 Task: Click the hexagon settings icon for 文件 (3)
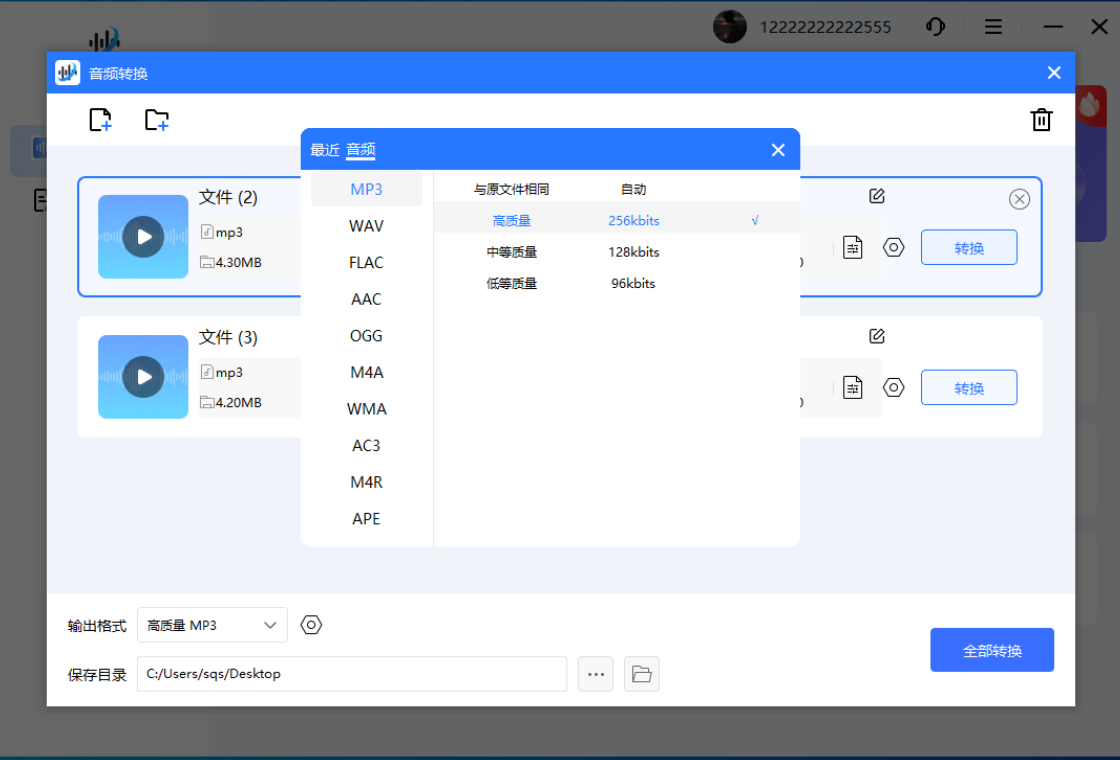click(894, 387)
